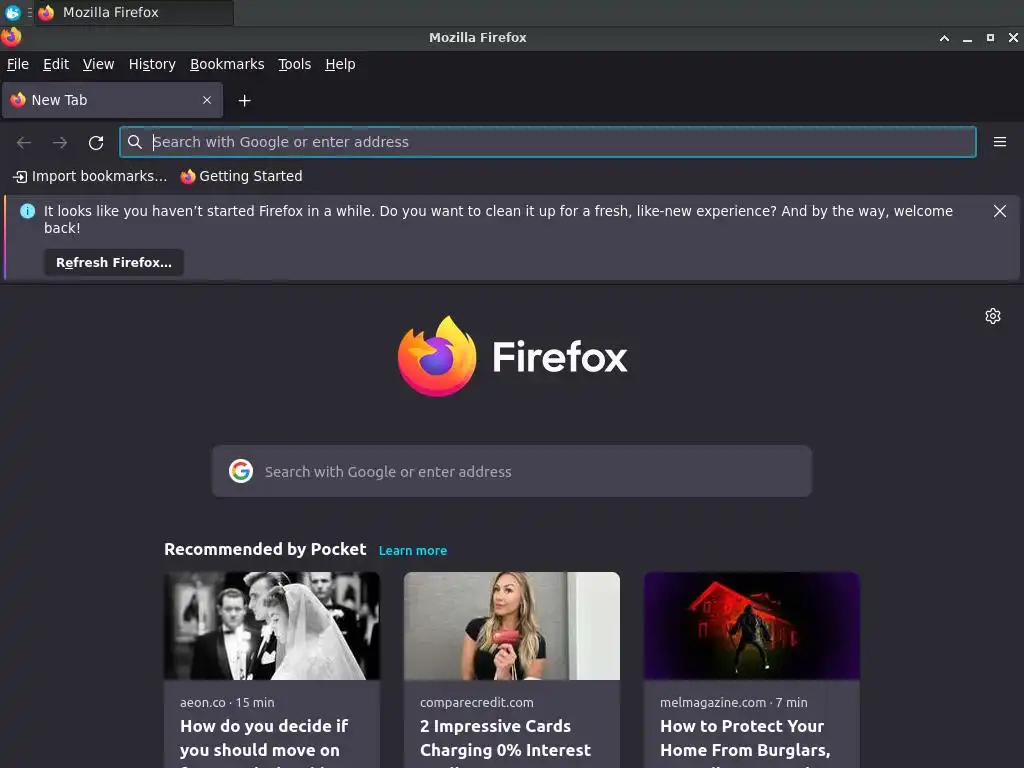
Task: Click Import bookmarks in bookmarks toolbar
Action: tap(90, 176)
